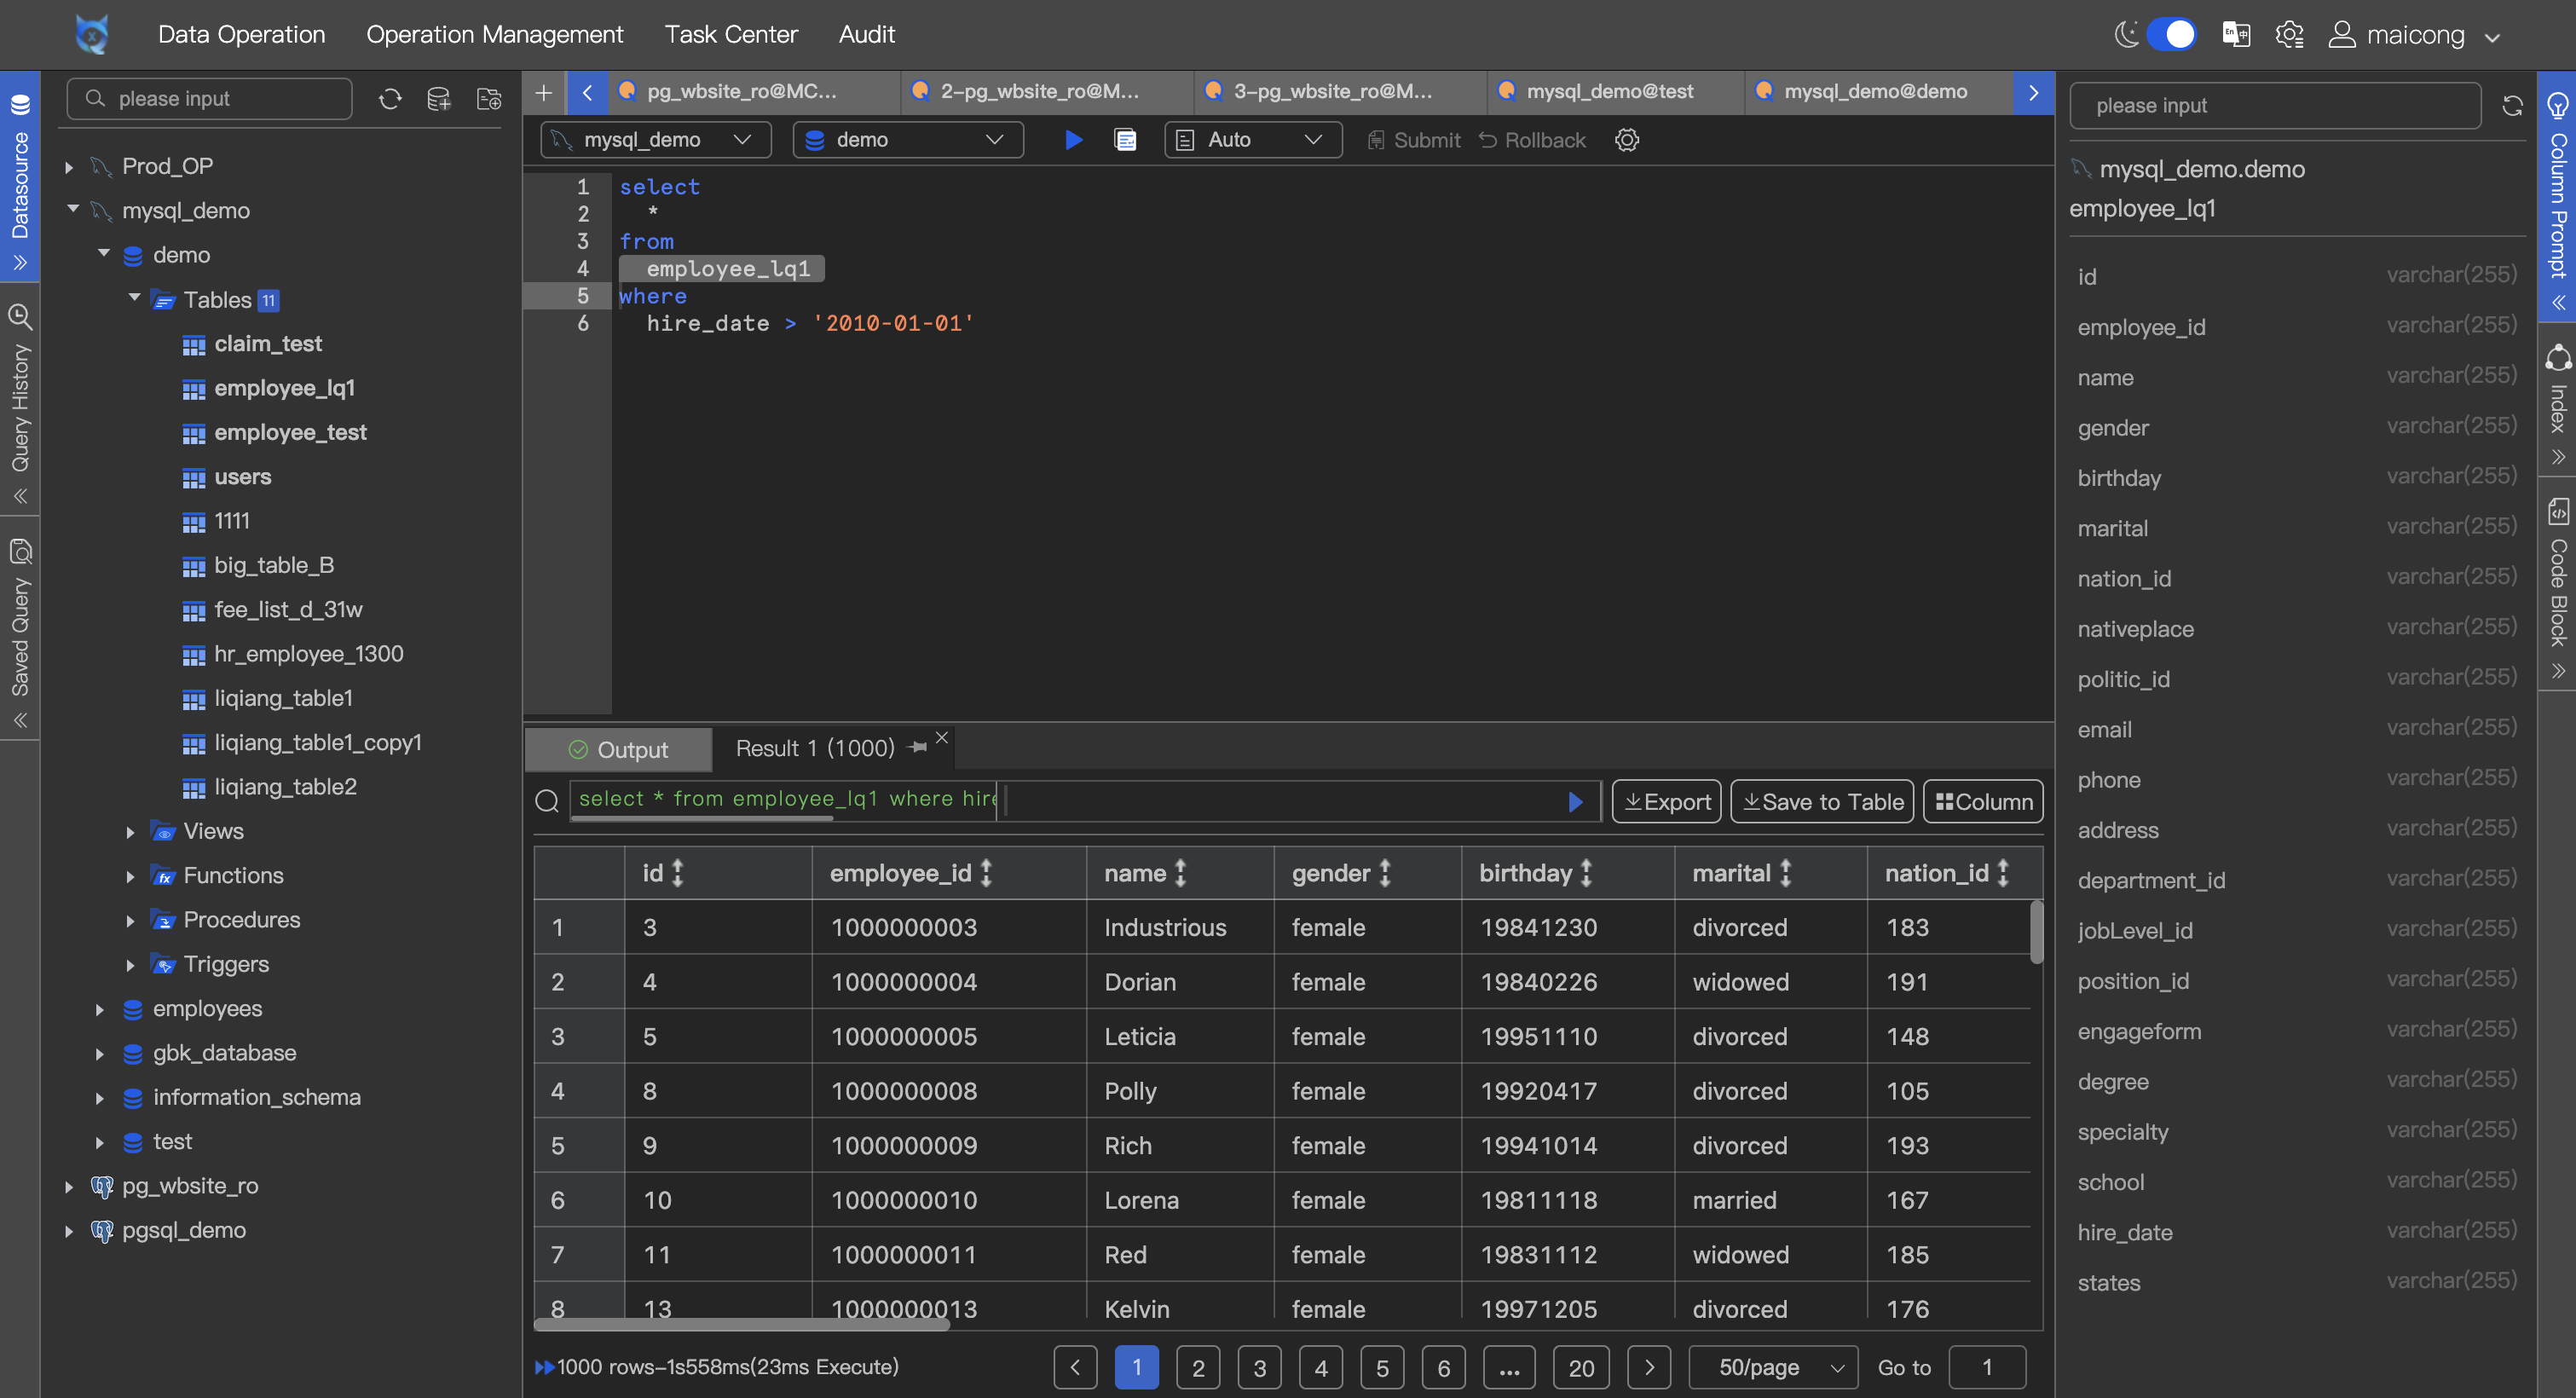
Task: Open editor settings gear next to Rollback
Action: pos(1627,140)
